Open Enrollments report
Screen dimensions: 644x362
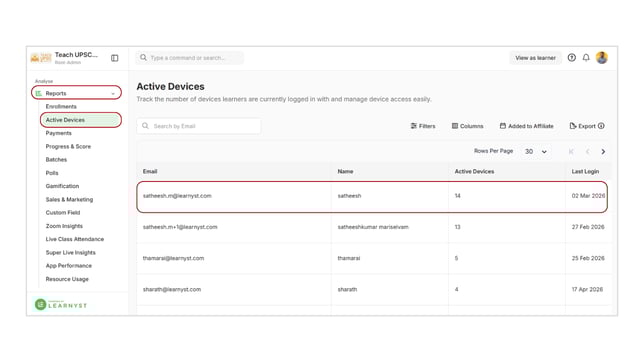point(61,106)
